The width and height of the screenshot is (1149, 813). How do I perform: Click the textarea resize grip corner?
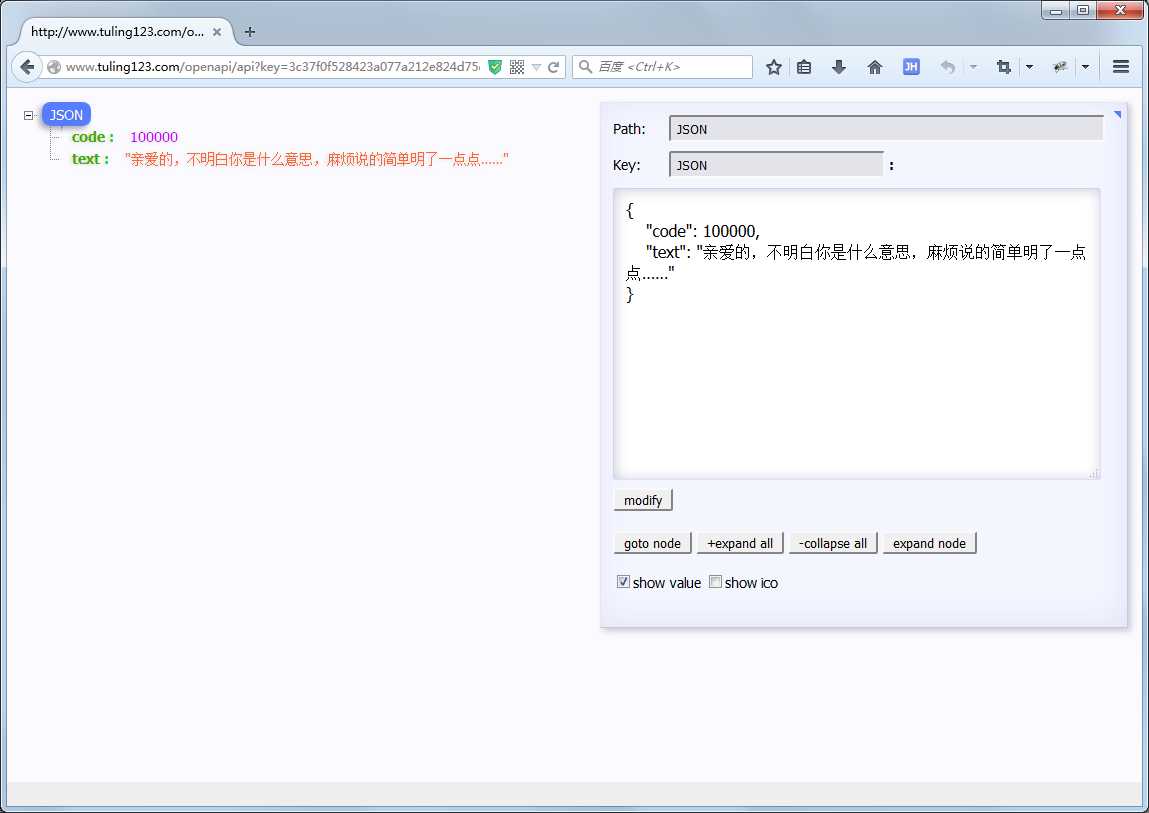pos(1093,473)
